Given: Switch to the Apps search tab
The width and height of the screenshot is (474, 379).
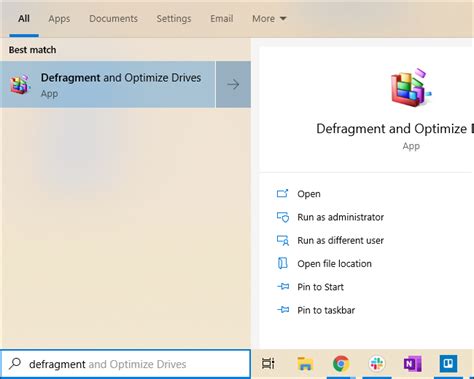Looking at the screenshot, I should click(x=59, y=19).
